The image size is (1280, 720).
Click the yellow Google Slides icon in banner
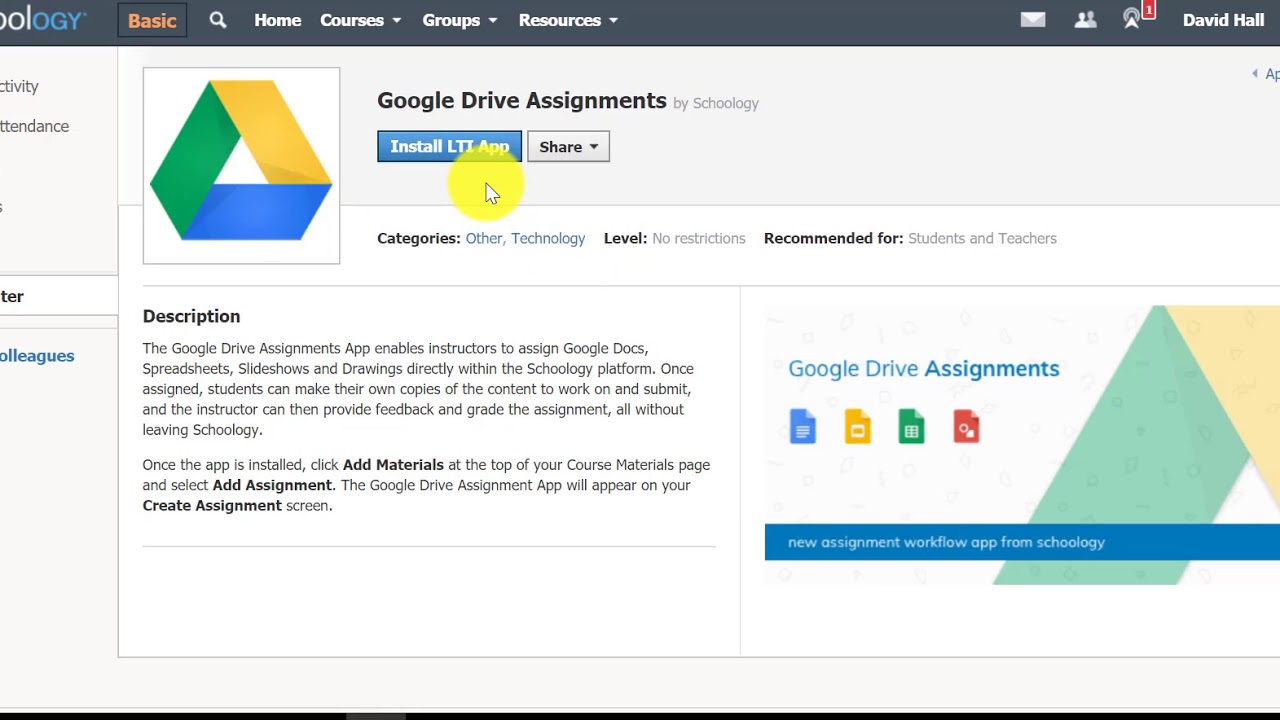857,427
